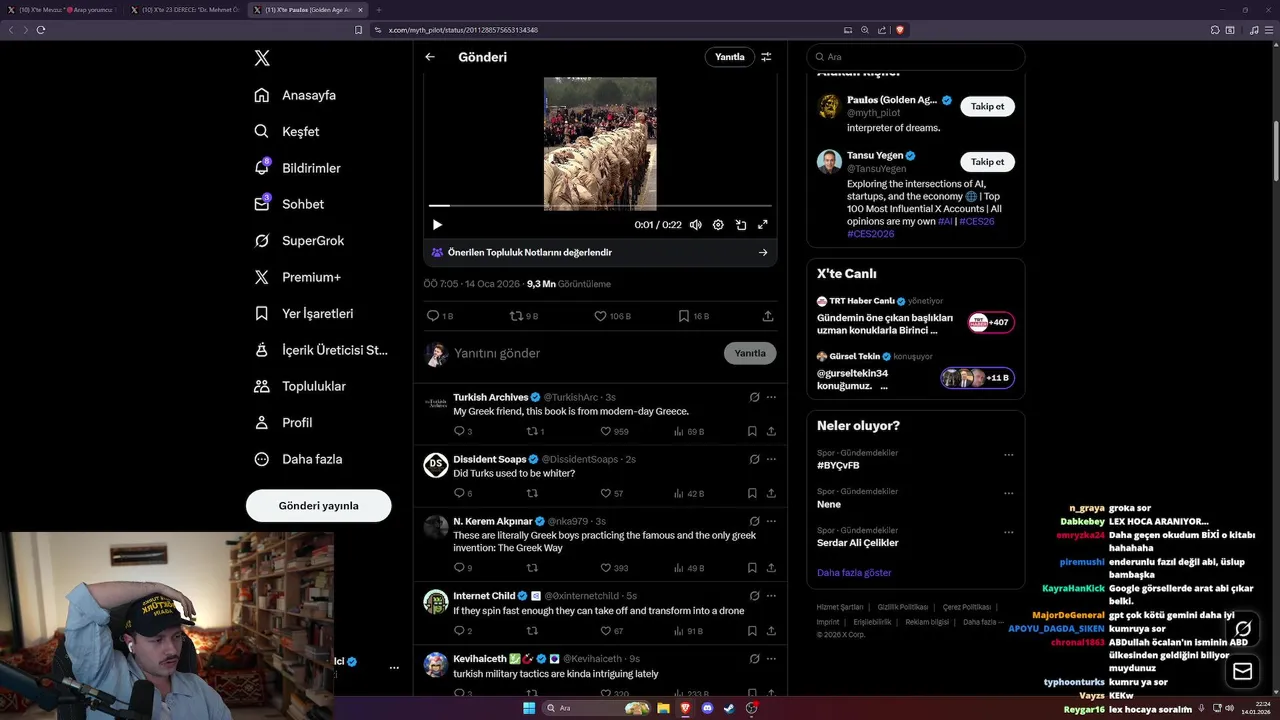The image size is (1280, 720).
Task: Open N. Kerem Akpınar avatar
Action: coord(436,527)
